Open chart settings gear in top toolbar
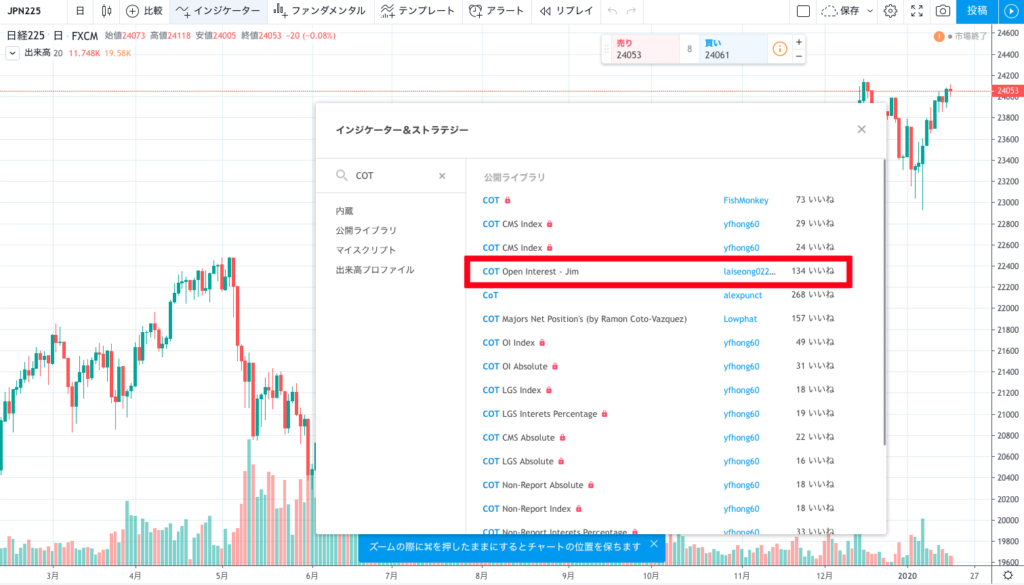 890,11
